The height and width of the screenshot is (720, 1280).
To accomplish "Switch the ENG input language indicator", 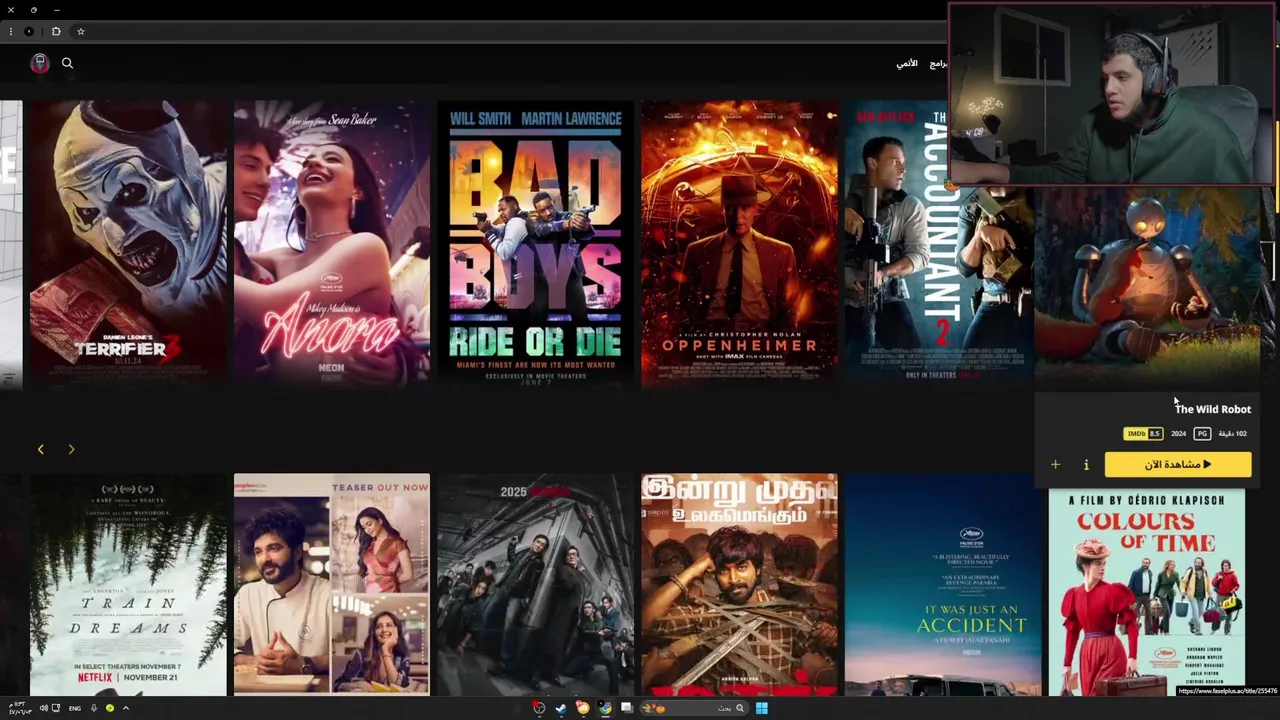I will click(x=75, y=708).
